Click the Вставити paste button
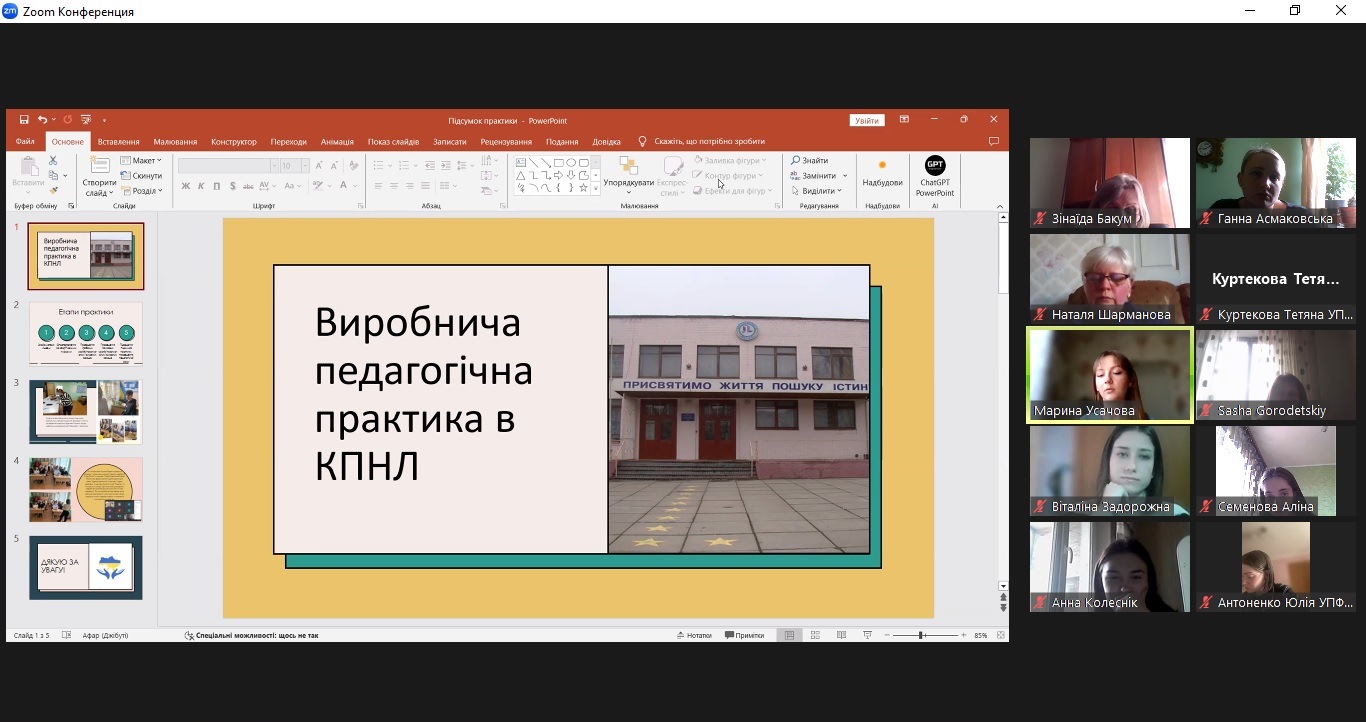The width and height of the screenshot is (1366, 722). point(28,176)
